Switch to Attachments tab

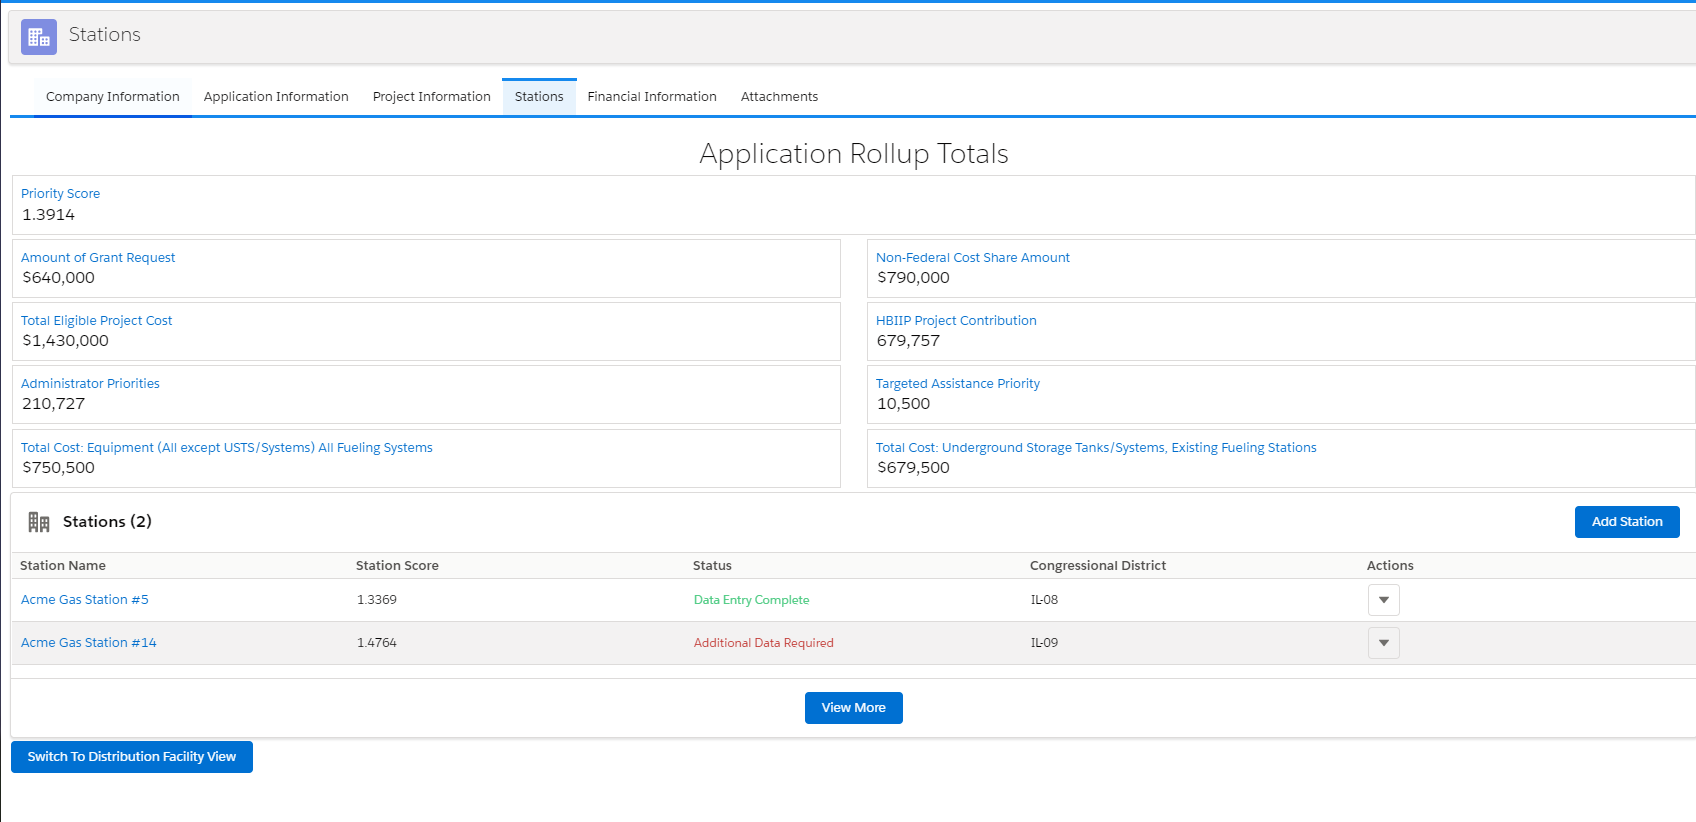779,97
